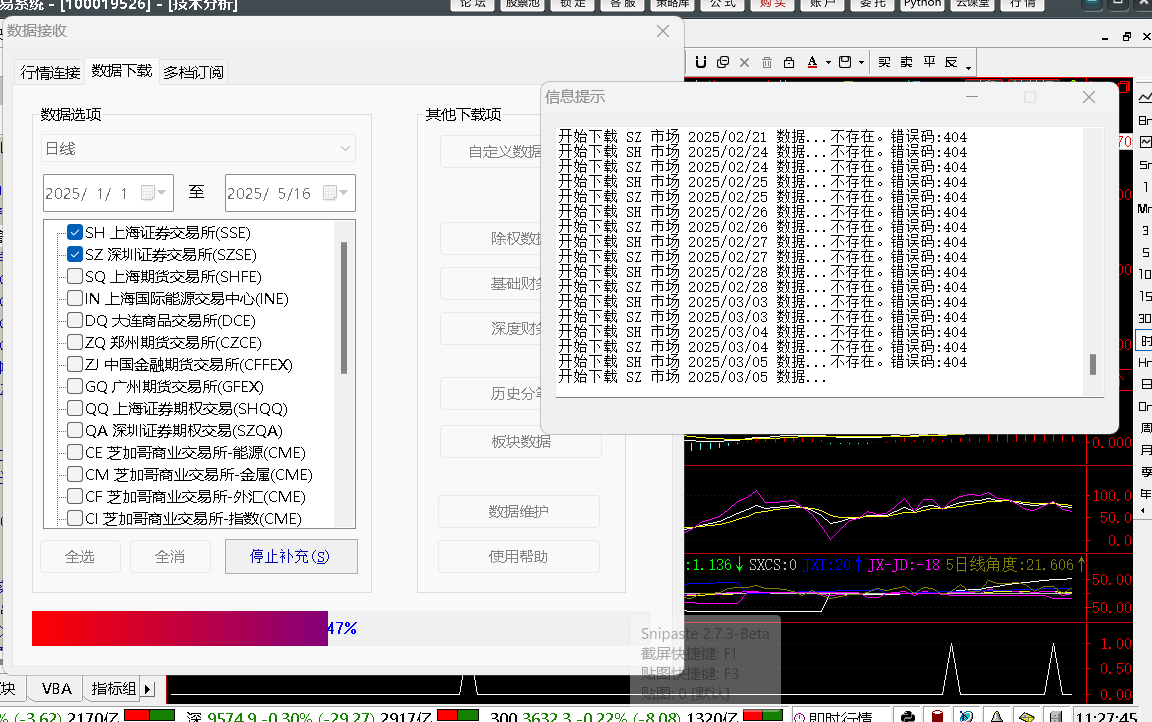This screenshot has height=722, width=1152.
Task: Click the lock icon in toolbar
Action: (x=788, y=62)
